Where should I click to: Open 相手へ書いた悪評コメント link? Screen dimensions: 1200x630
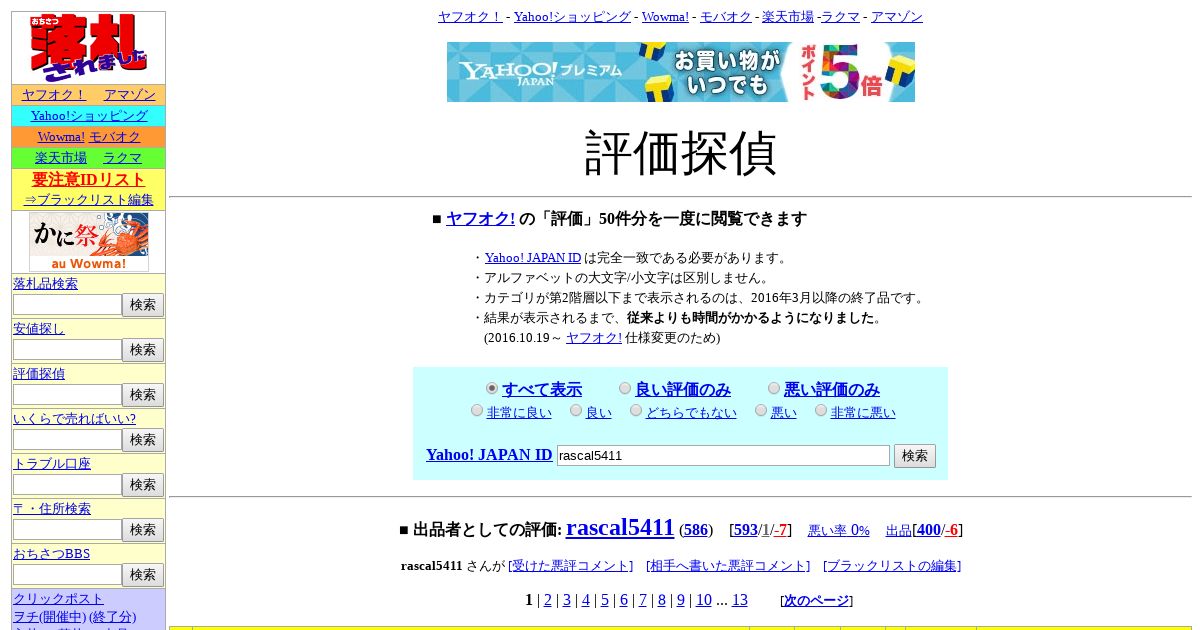coord(728,566)
